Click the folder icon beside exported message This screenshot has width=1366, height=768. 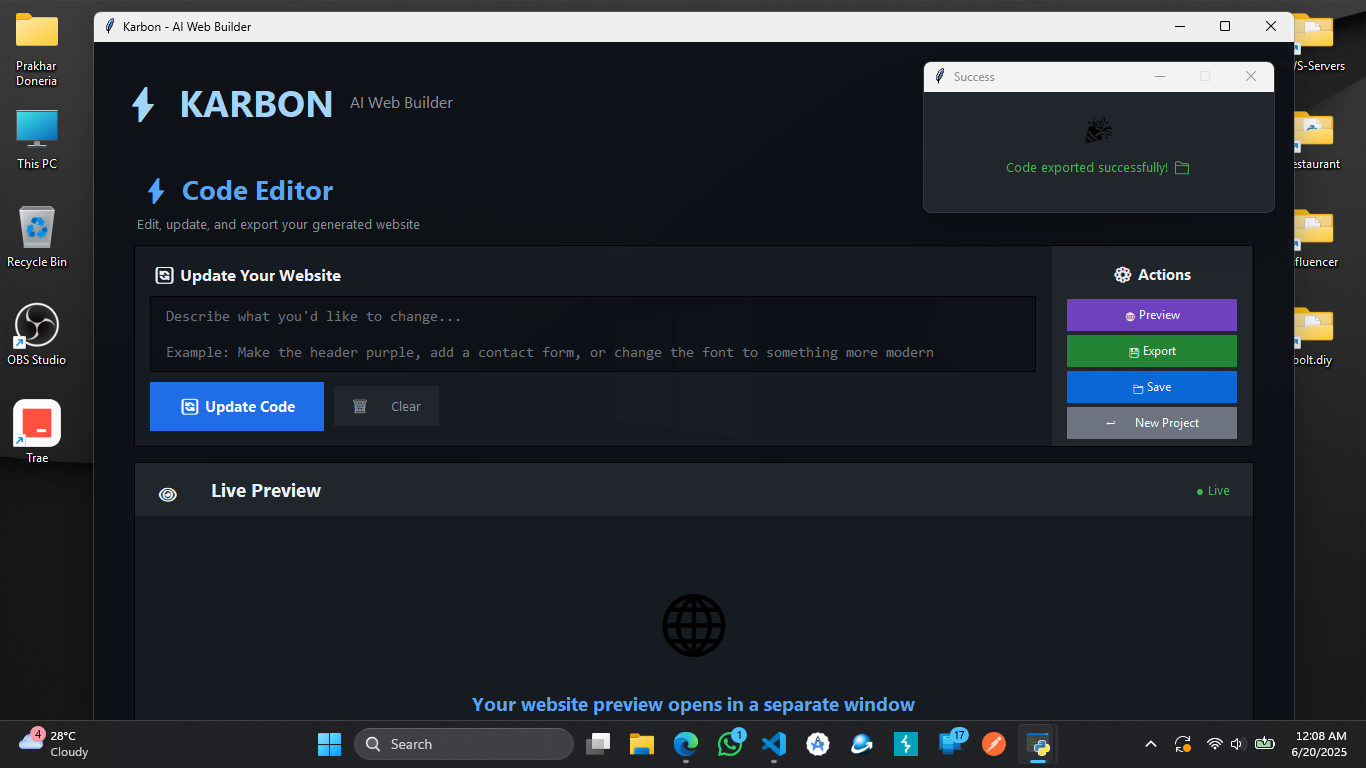1182,168
